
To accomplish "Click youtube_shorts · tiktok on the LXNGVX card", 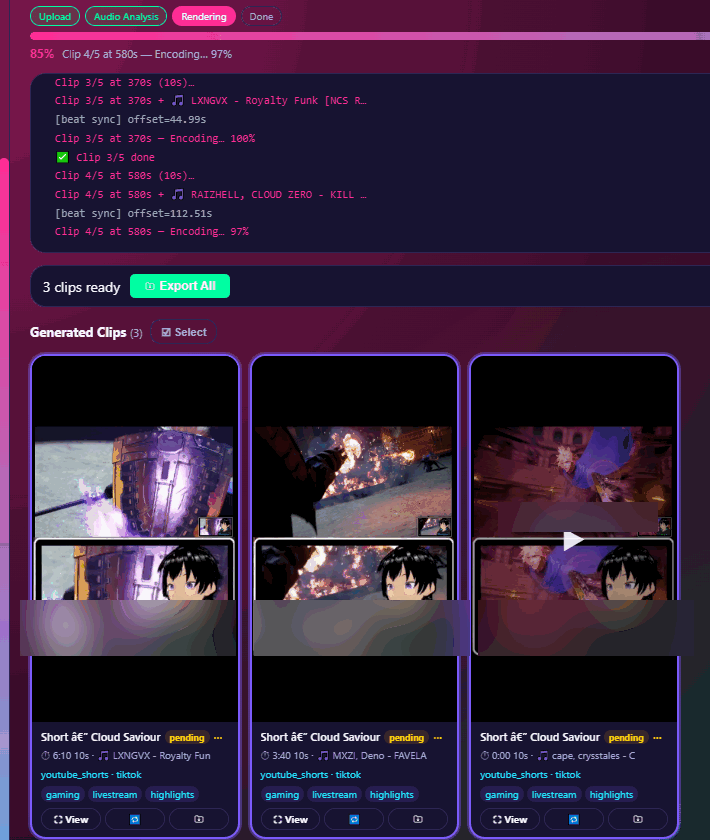I will (91, 775).
